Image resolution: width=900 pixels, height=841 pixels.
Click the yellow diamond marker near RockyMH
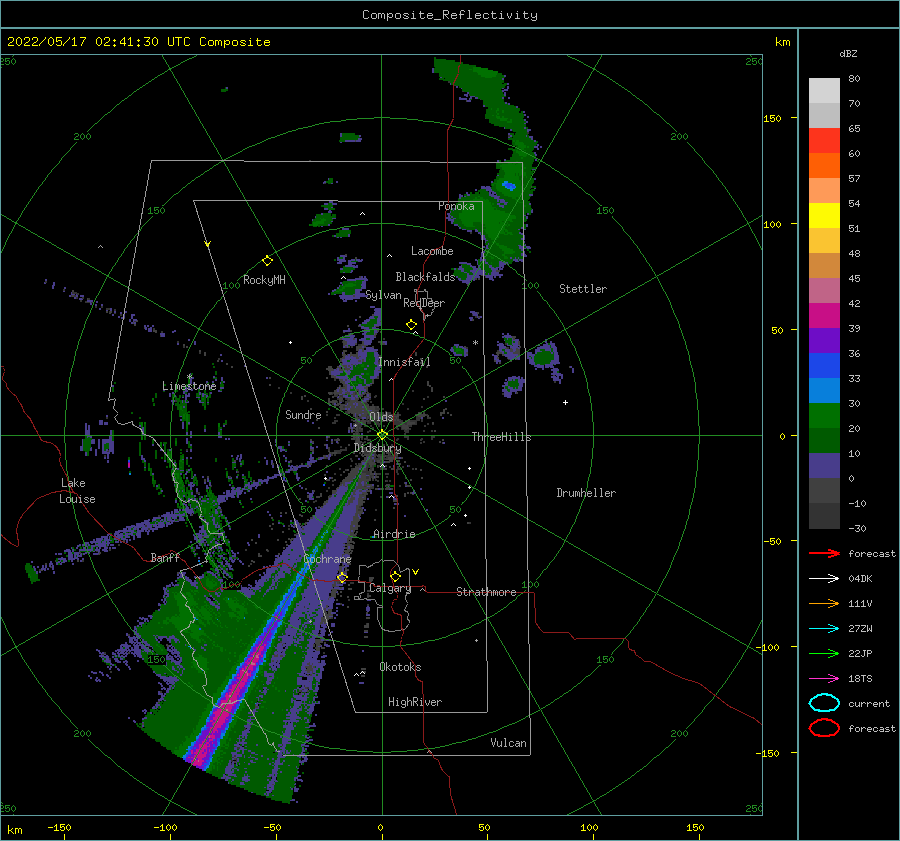[267, 261]
